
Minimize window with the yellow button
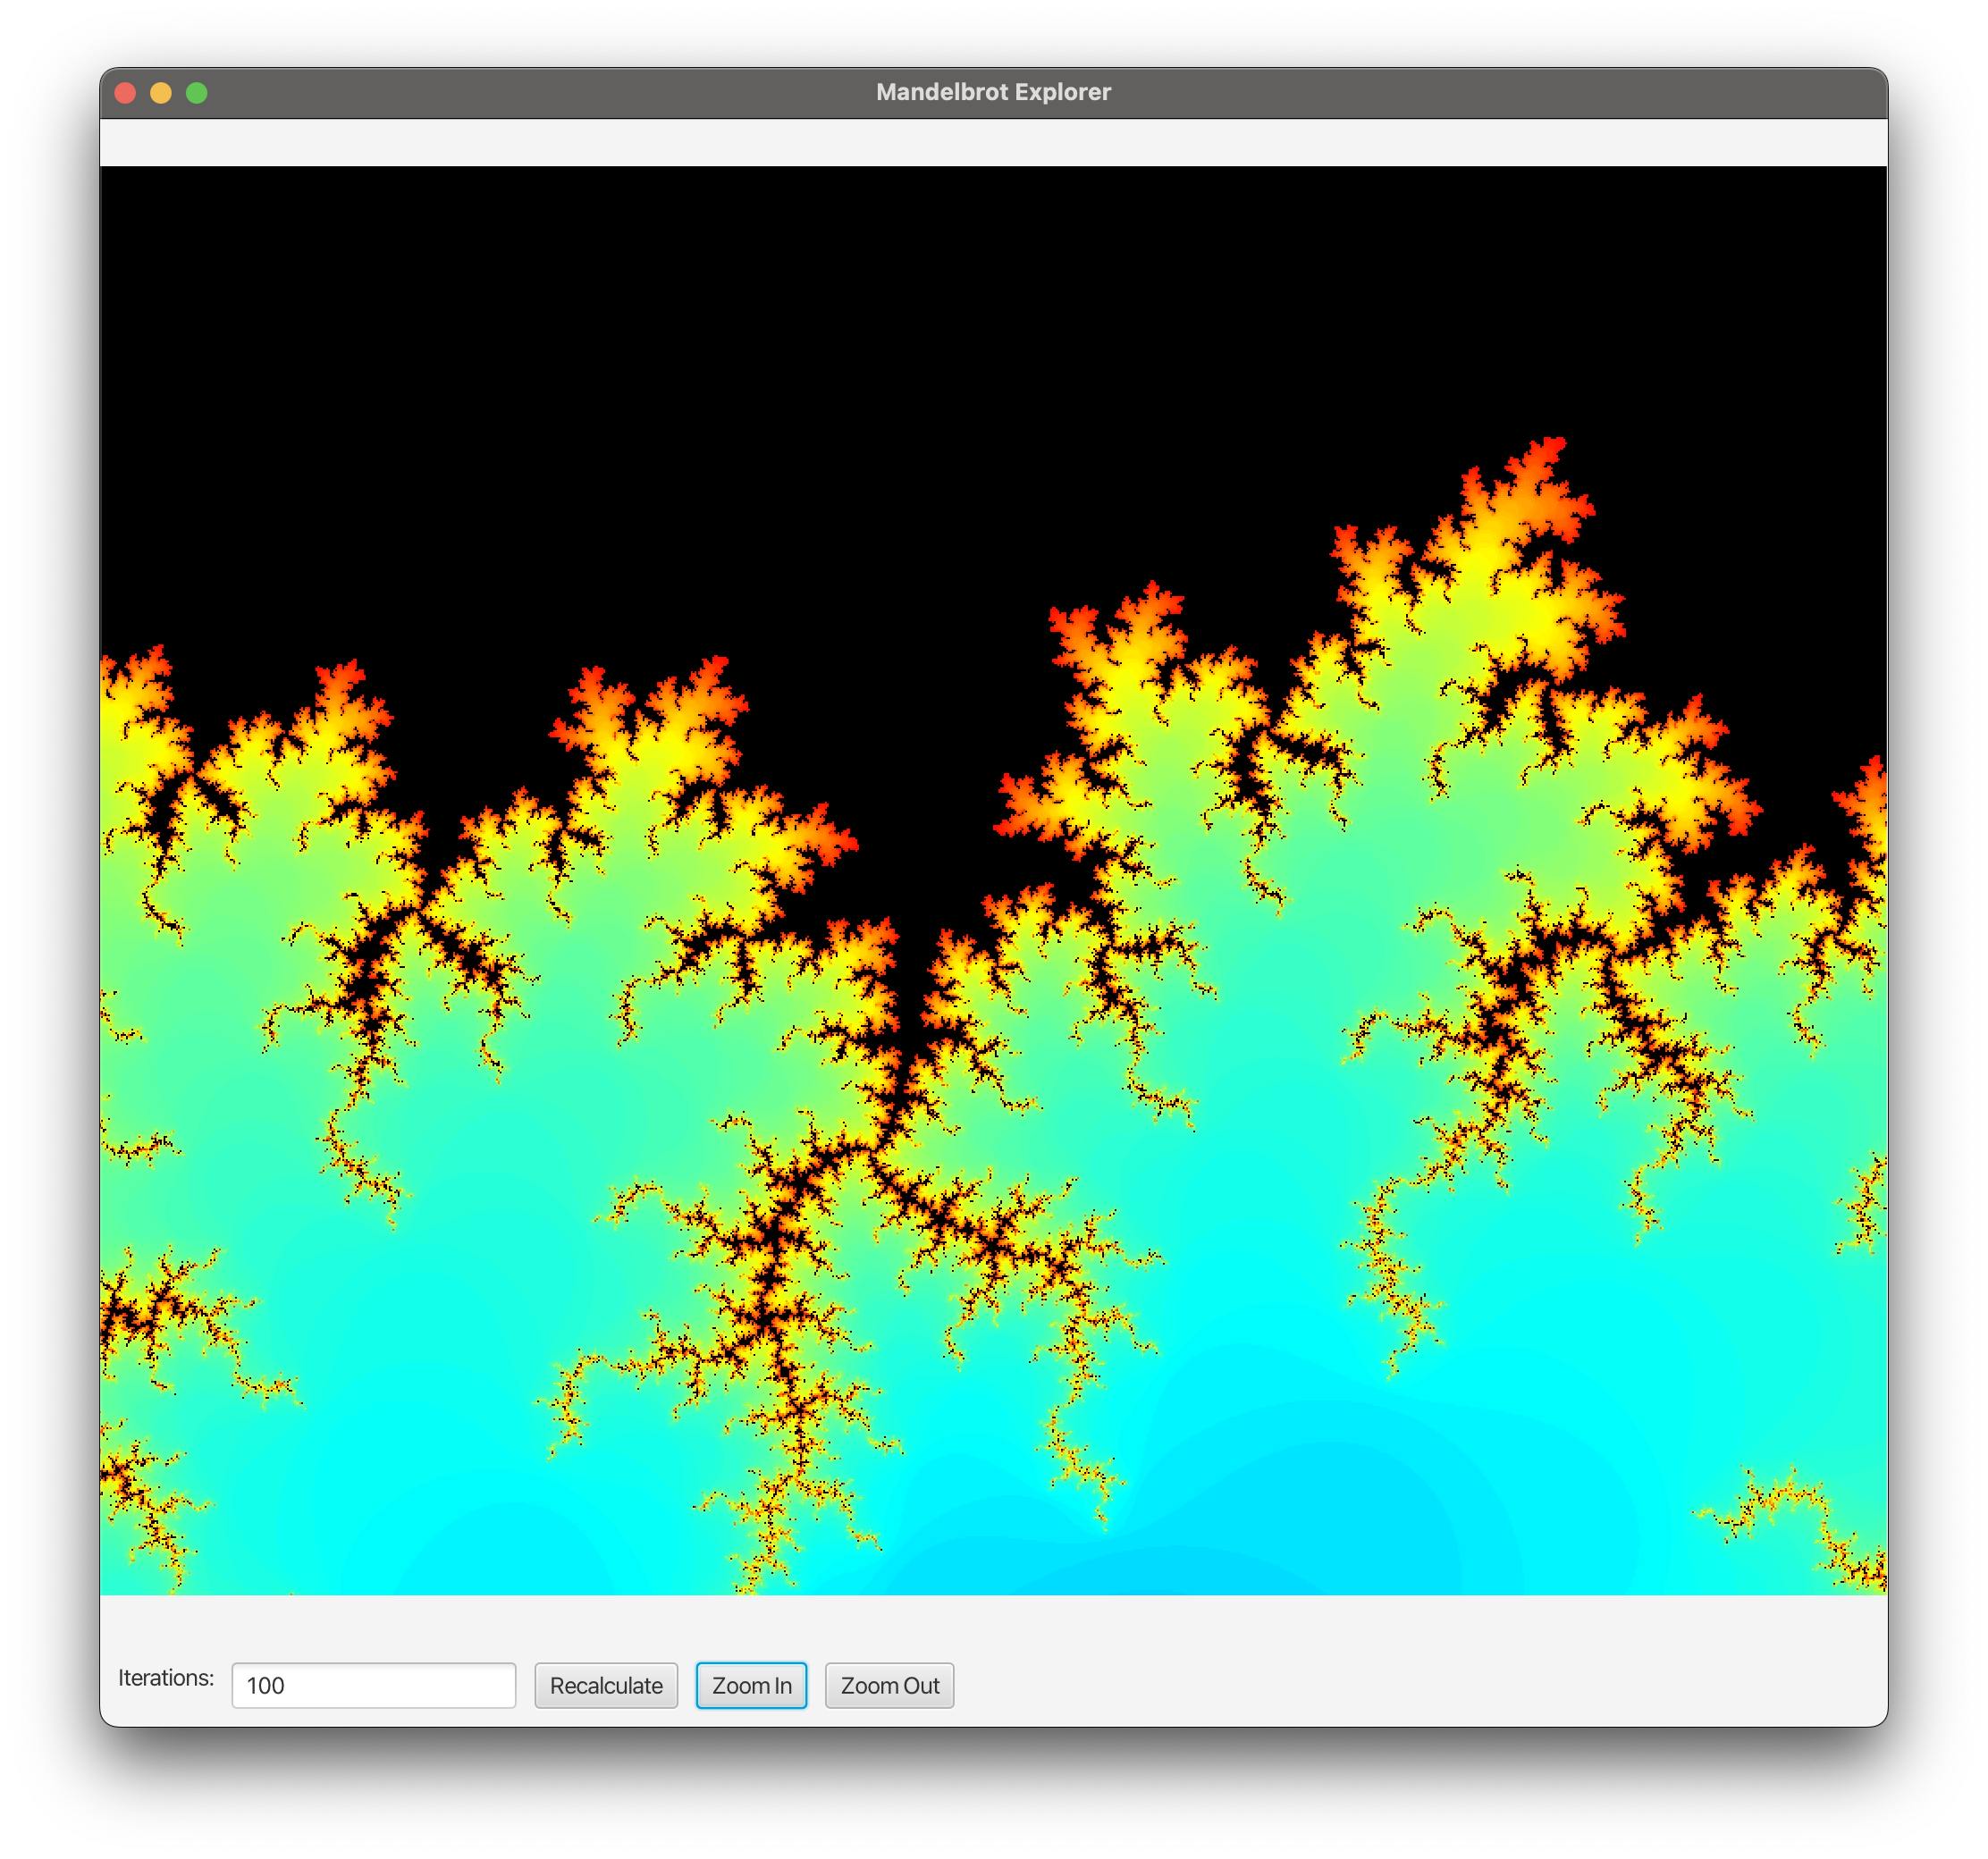pyautogui.click(x=161, y=93)
